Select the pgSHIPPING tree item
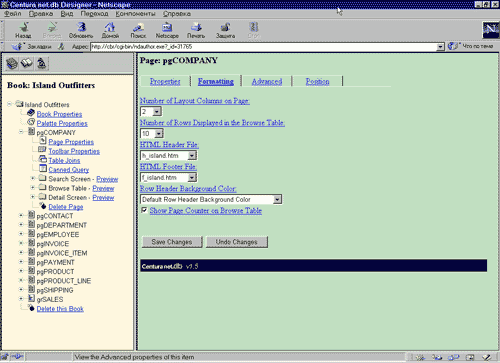The image size is (500, 363). tap(55, 290)
